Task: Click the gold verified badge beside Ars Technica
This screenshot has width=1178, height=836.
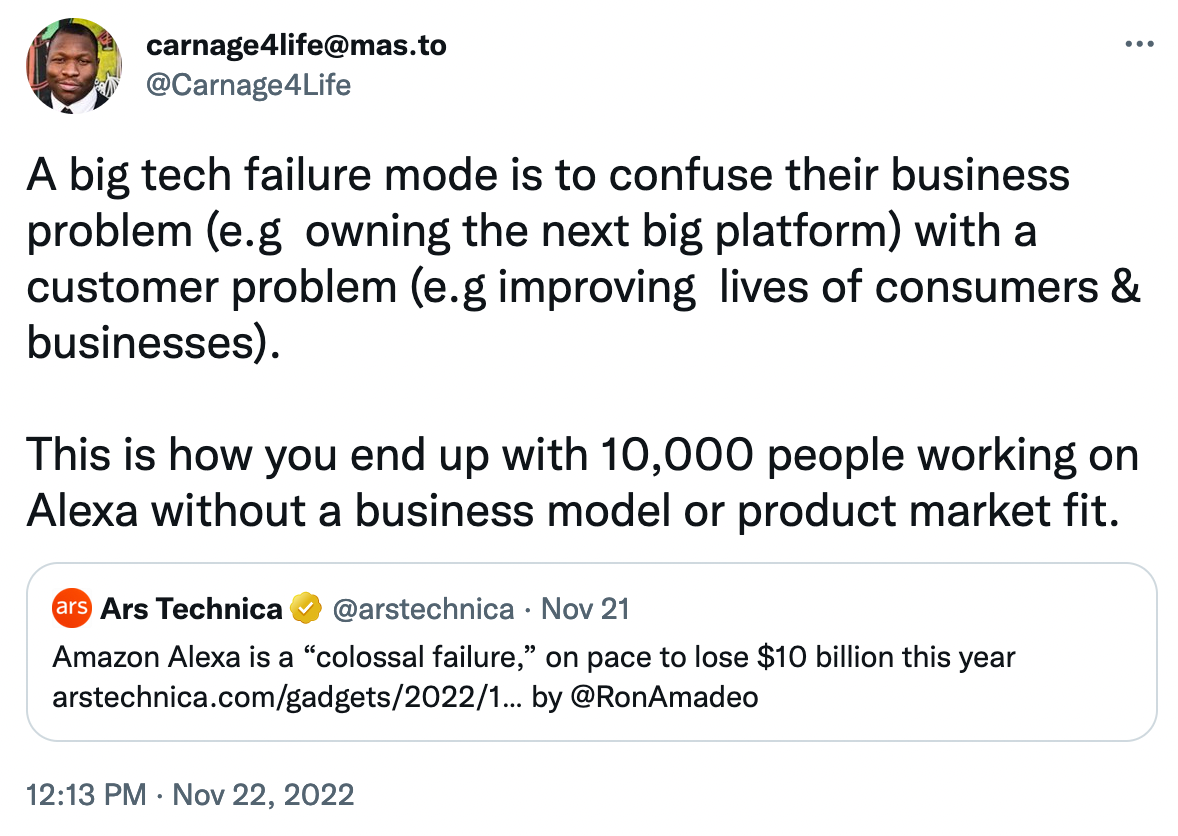Action: click(x=305, y=608)
